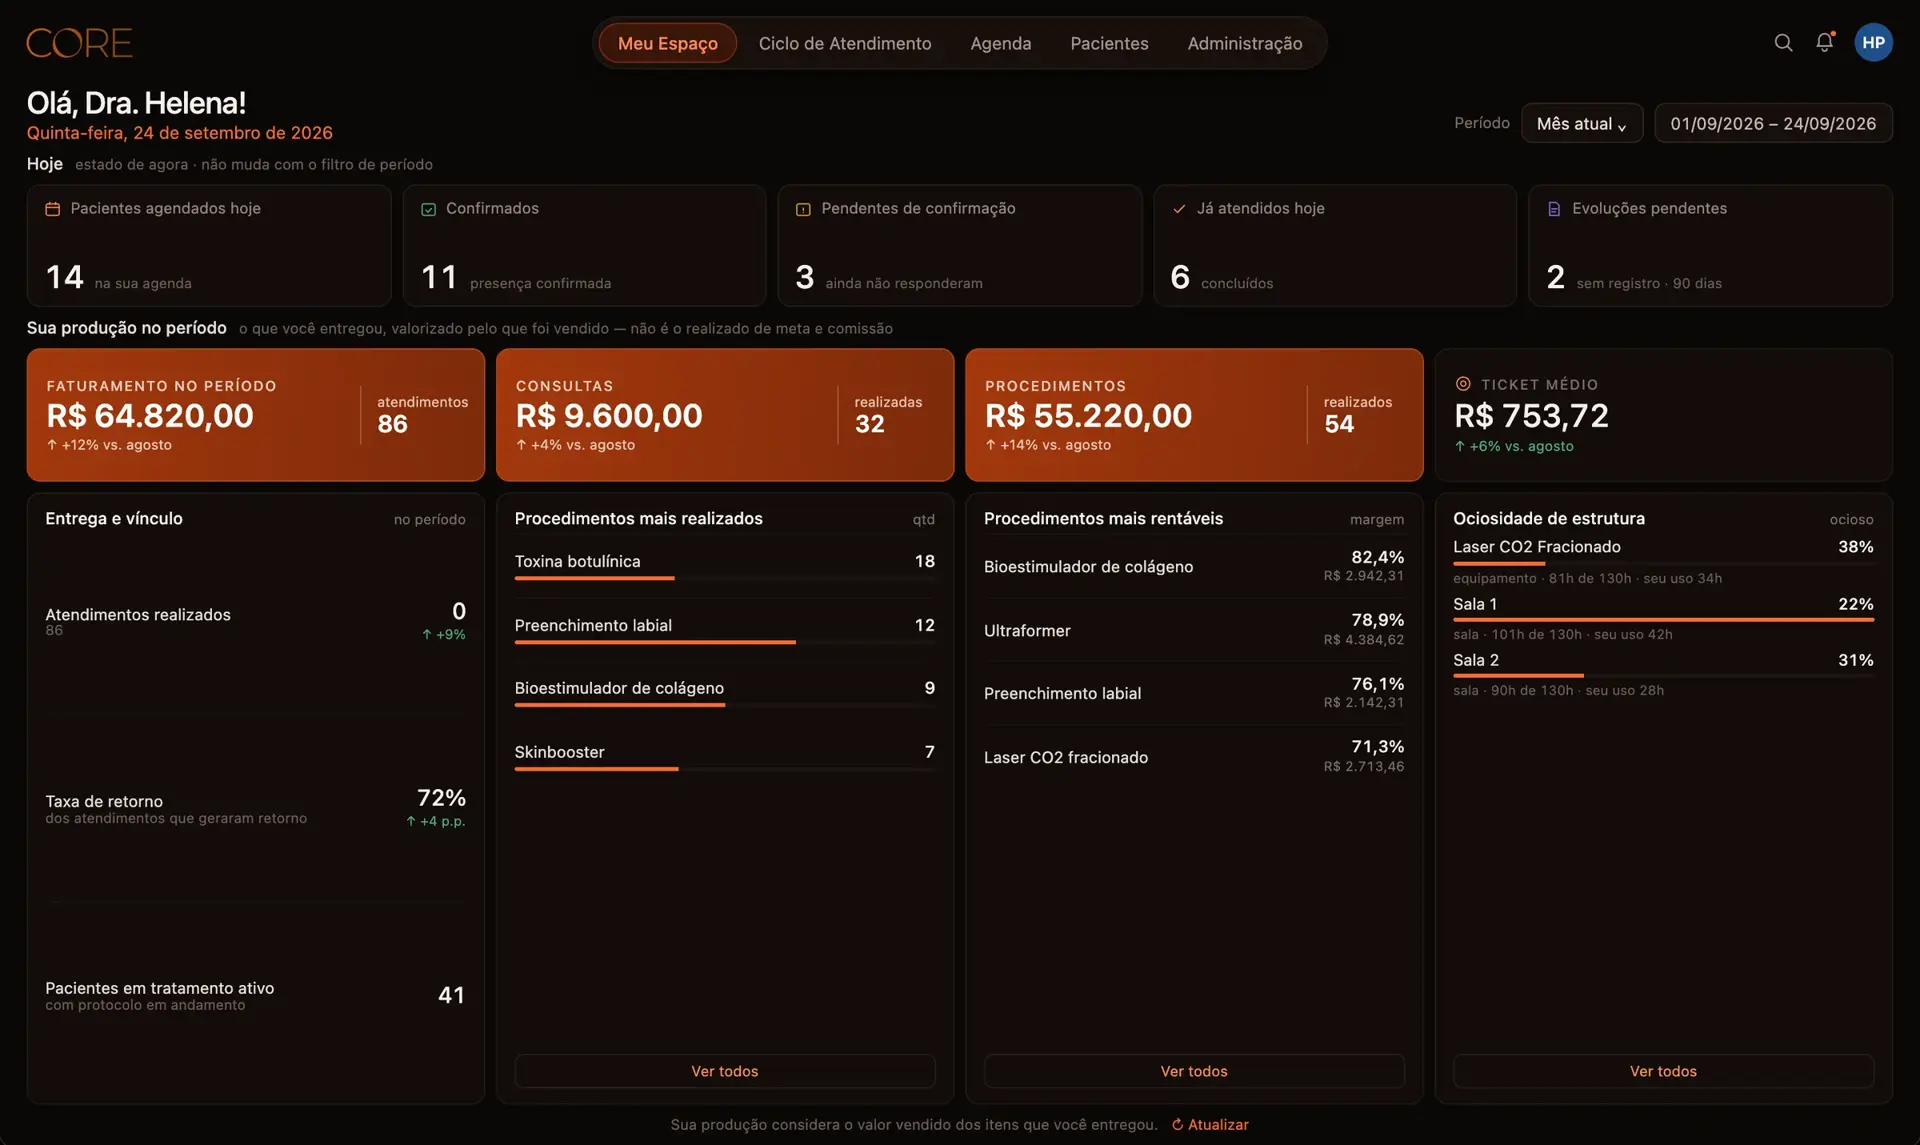The width and height of the screenshot is (1920, 1145).
Task: Select the Ultraformer margin row
Action: click(x=1194, y=630)
